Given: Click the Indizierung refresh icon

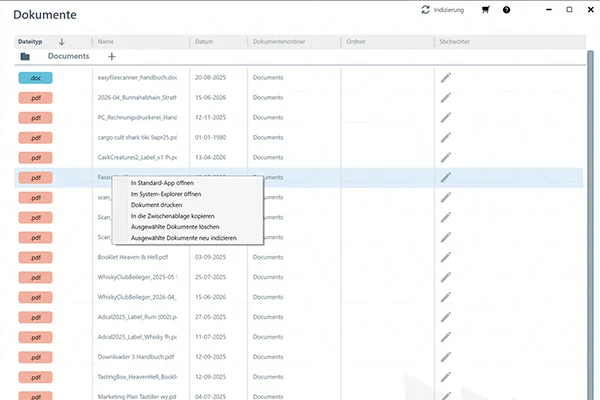Looking at the screenshot, I should point(426,10).
